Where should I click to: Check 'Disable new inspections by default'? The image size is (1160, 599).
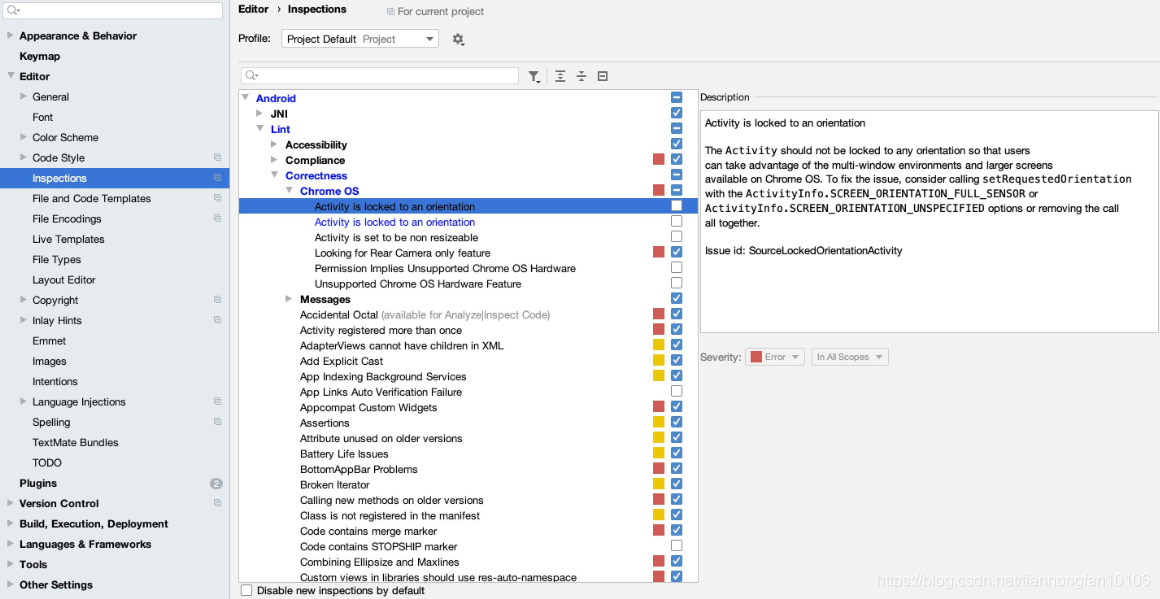246,590
